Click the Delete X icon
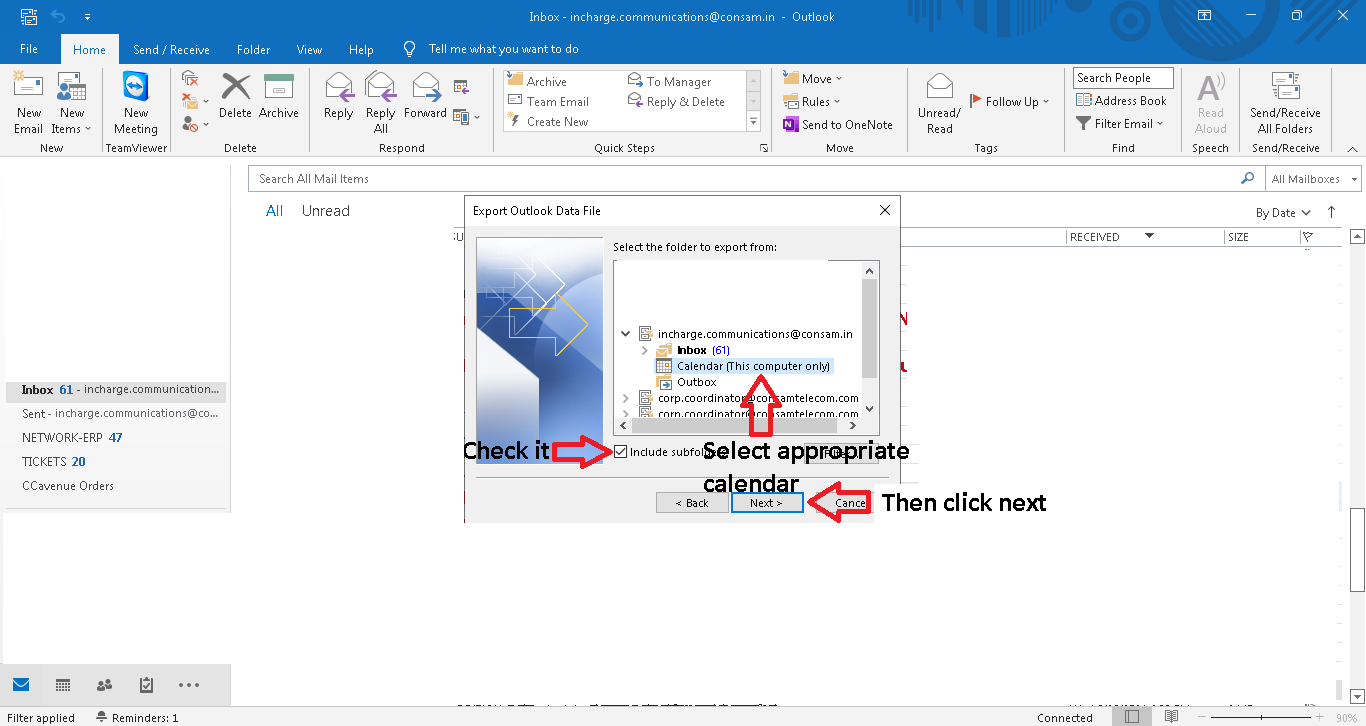The height and width of the screenshot is (726, 1366). pyautogui.click(x=235, y=85)
